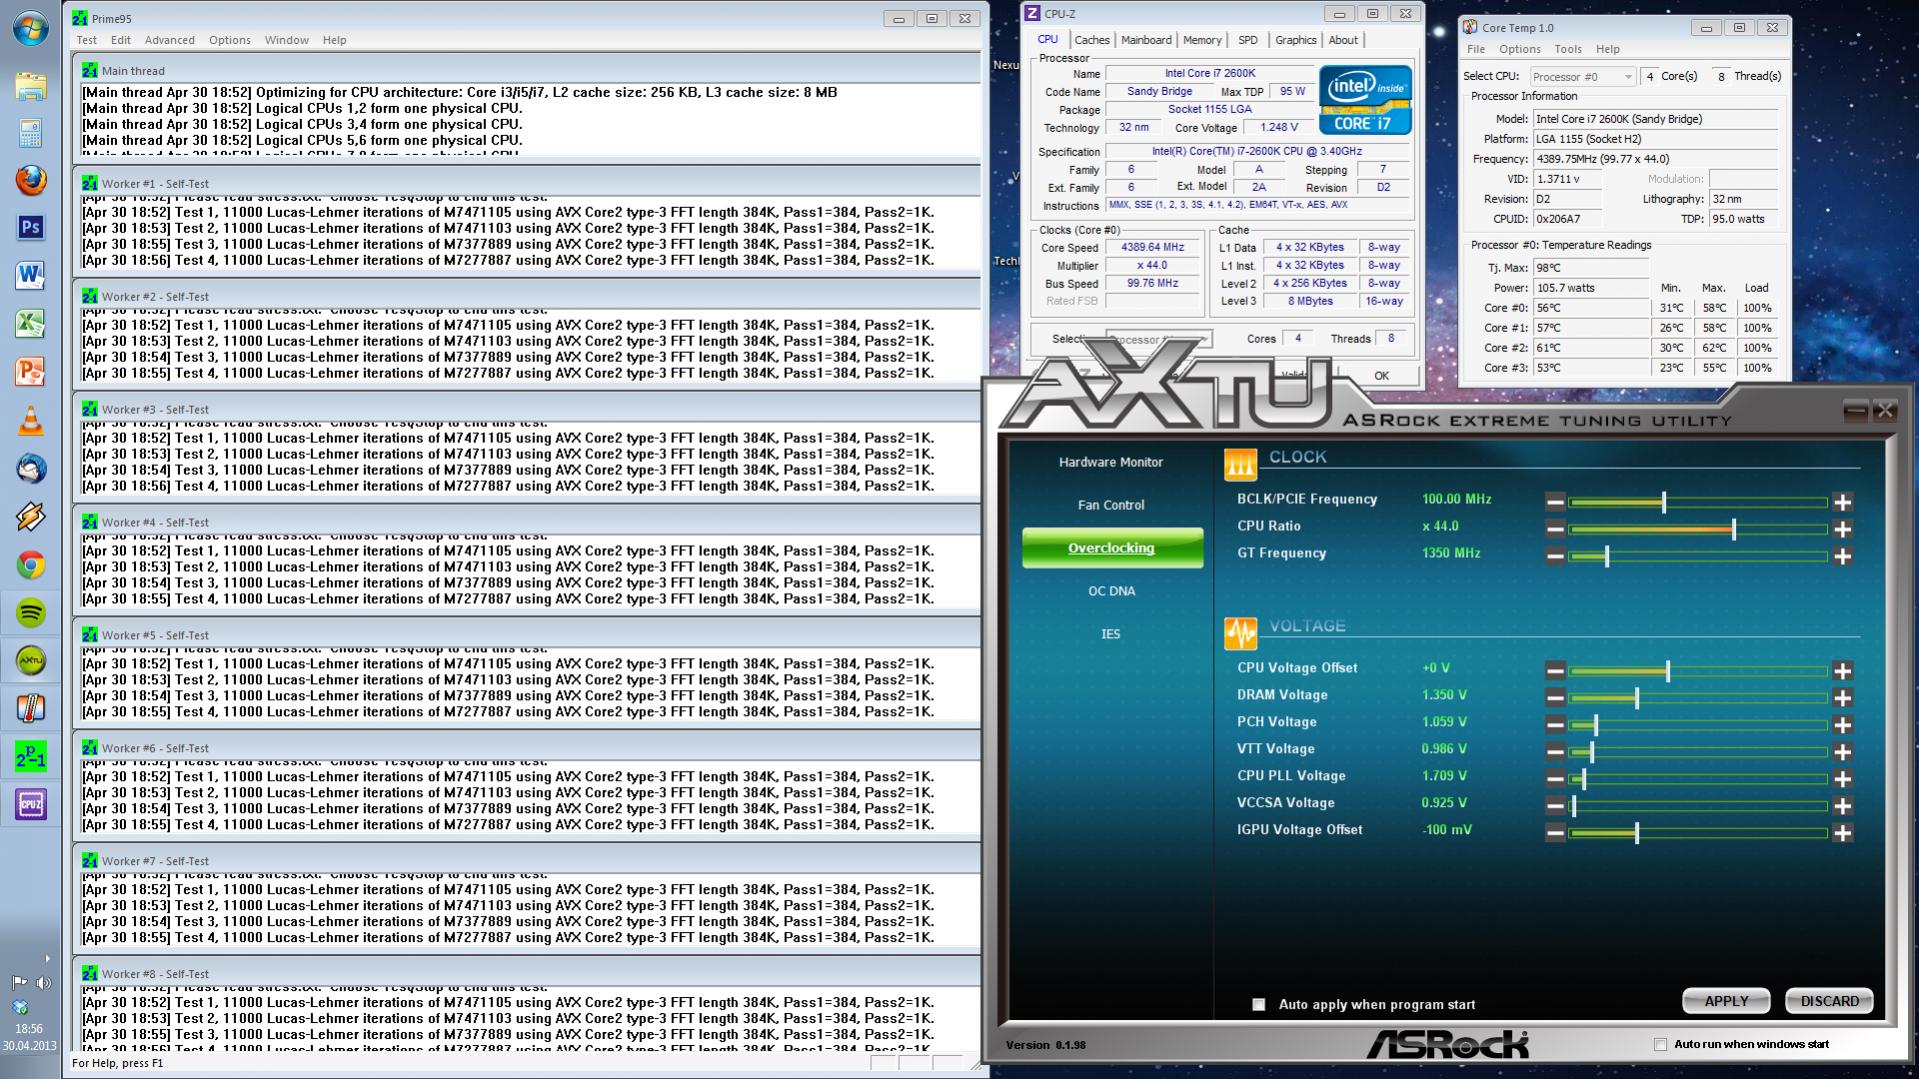Increase BCLK/PCIE Frequency with plus

(1842, 501)
